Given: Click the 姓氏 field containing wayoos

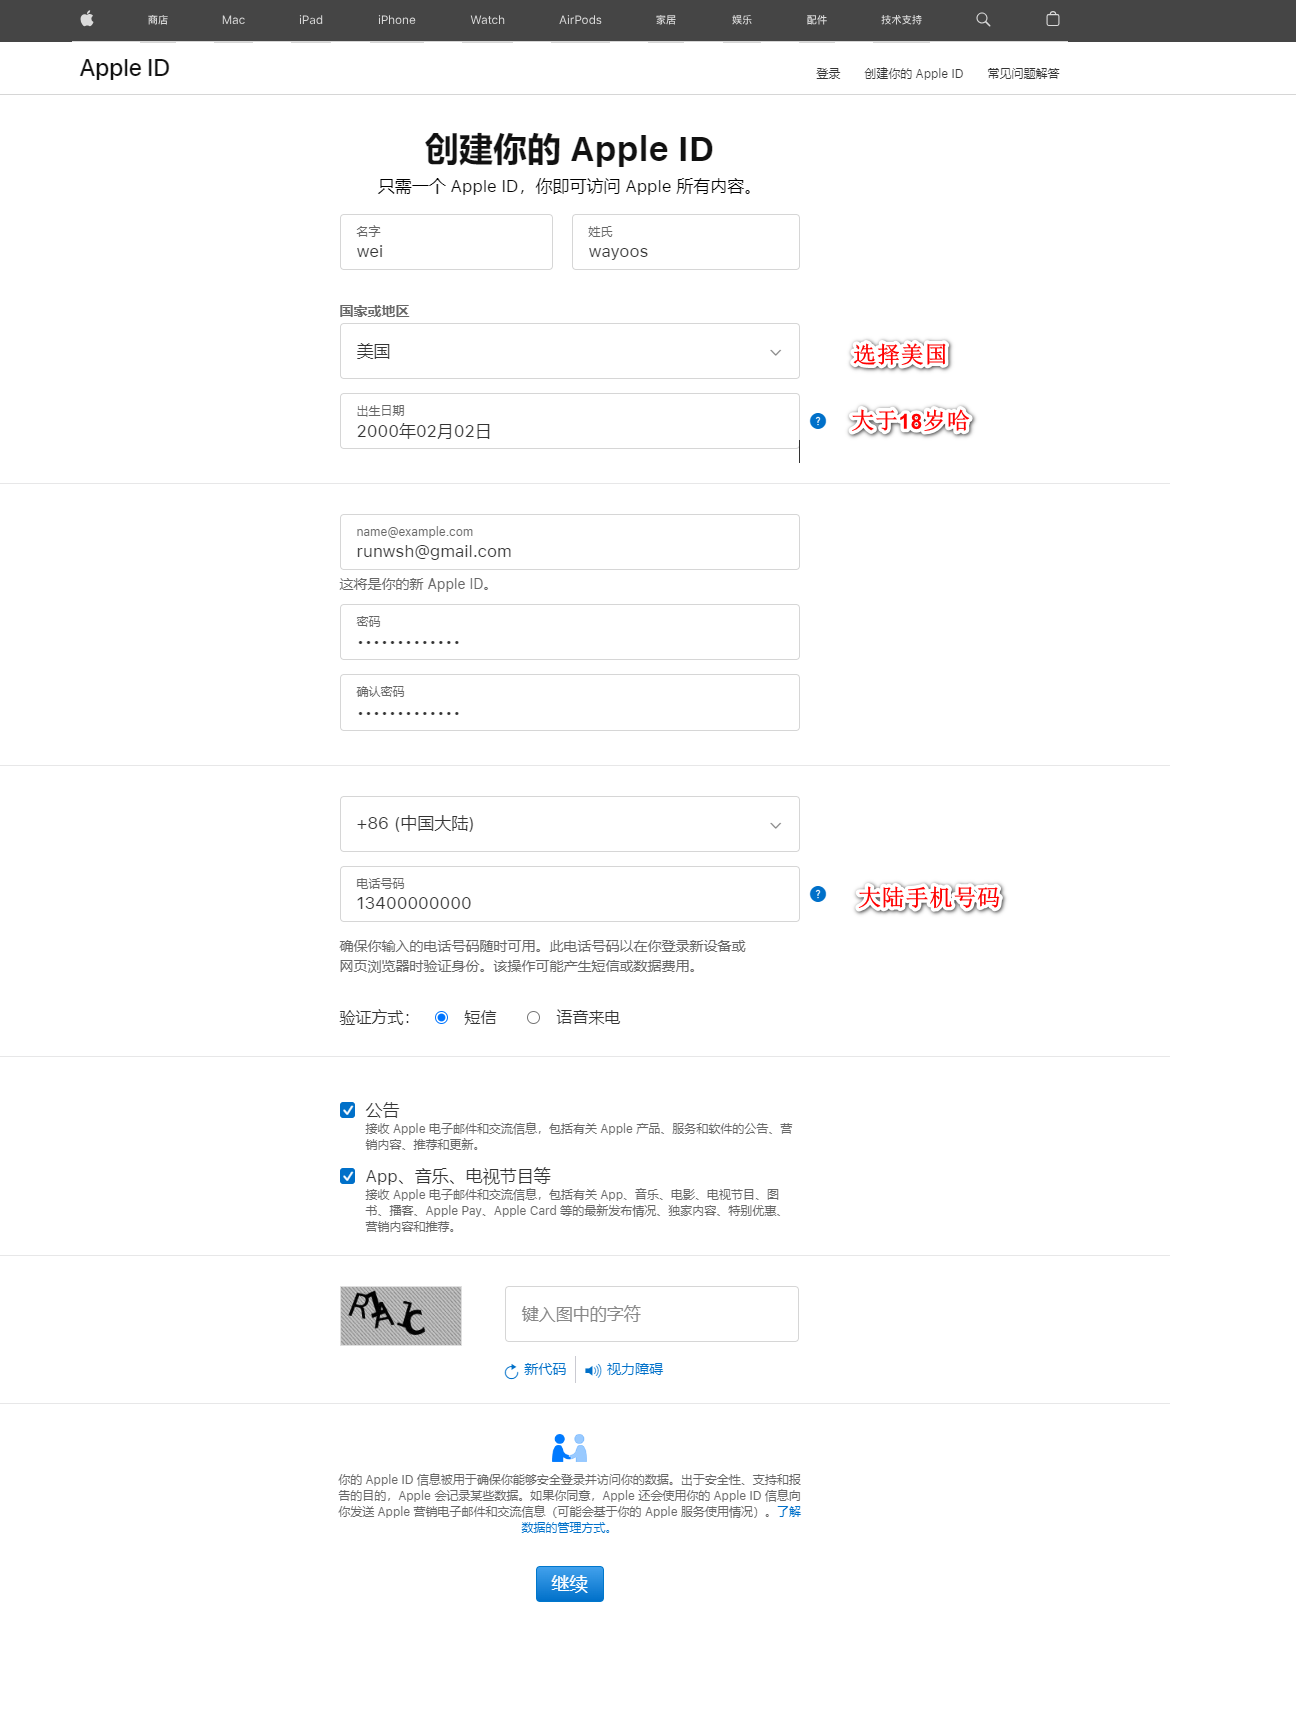Looking at the screenshot, I should click(x=686, y=242).
